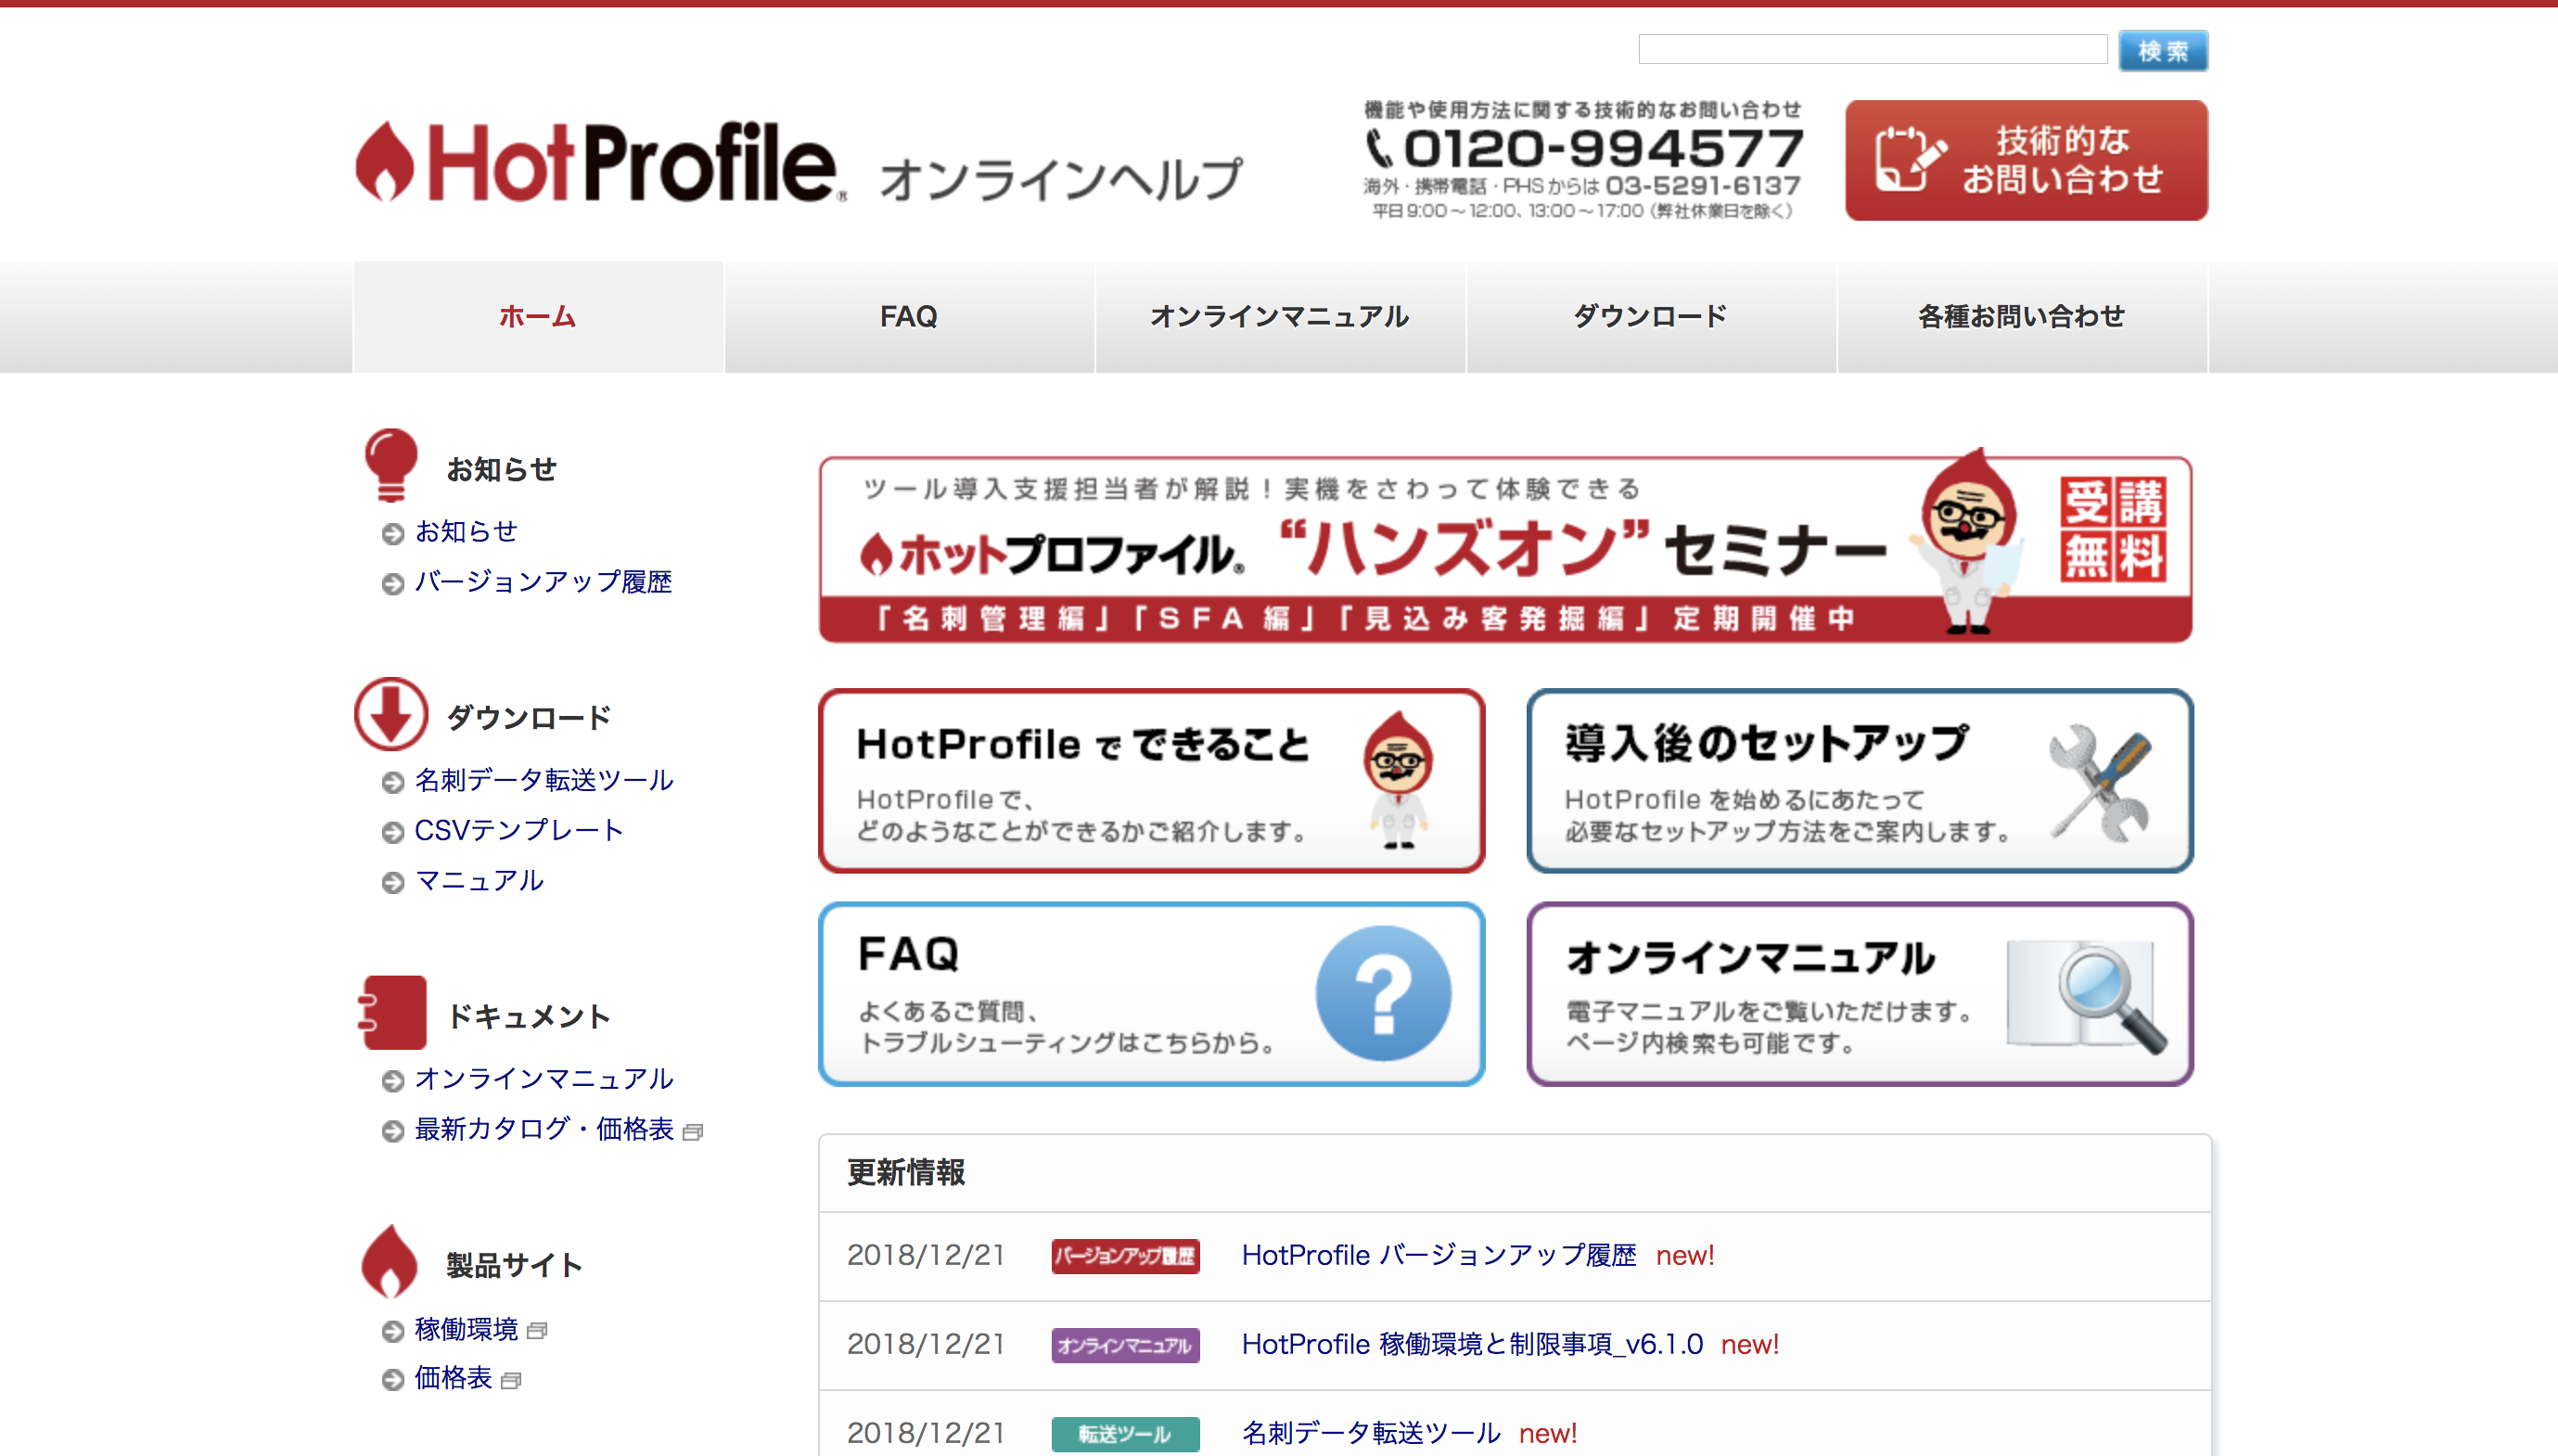Viewport: 2558px width, 1456px height.
Task: Click the wrench and screwdriver setup icon
Action: point(2100,782)
